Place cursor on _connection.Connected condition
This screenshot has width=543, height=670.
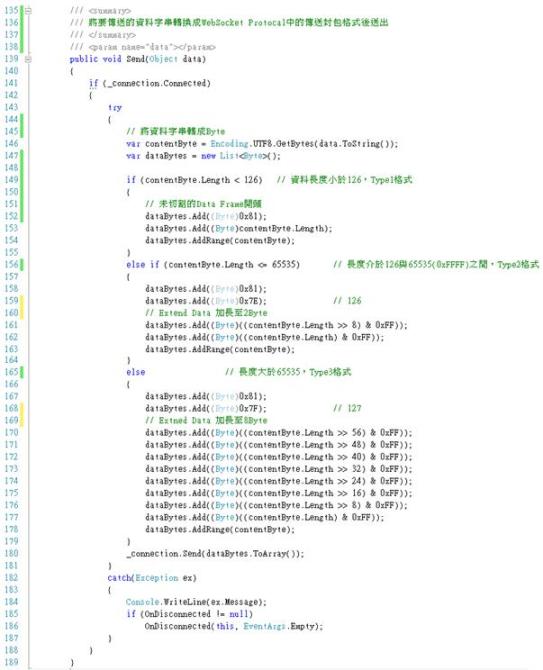(156, 83)
